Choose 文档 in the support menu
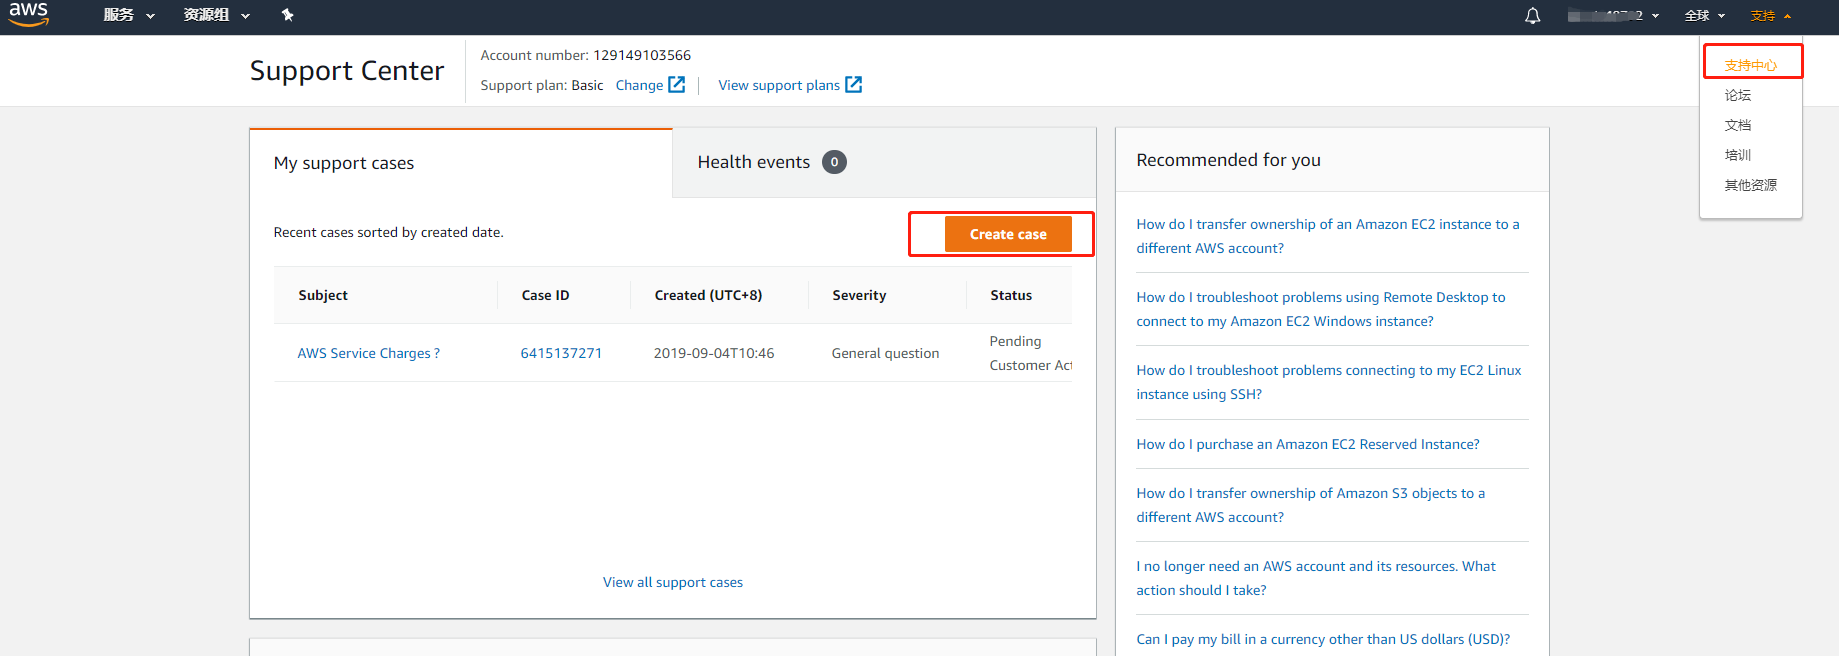 coord(1737,125)
